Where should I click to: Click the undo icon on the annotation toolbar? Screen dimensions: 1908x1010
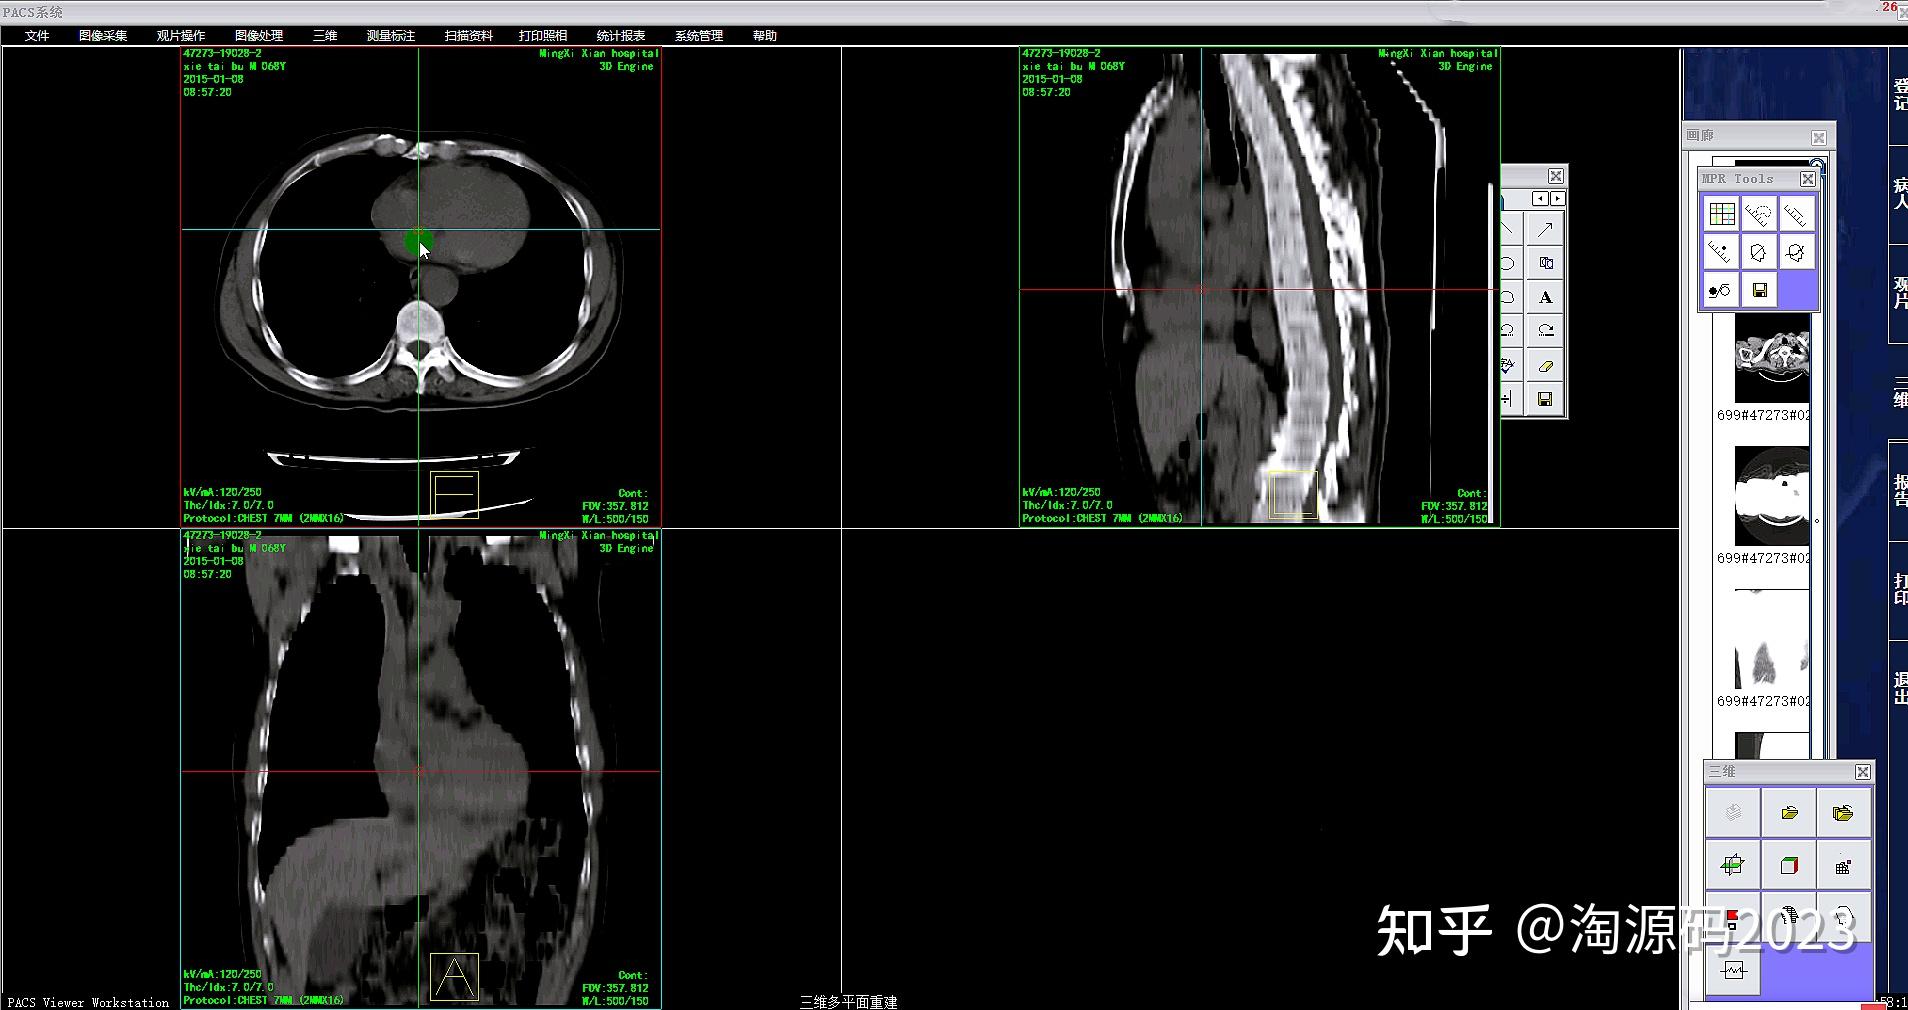1508,330
